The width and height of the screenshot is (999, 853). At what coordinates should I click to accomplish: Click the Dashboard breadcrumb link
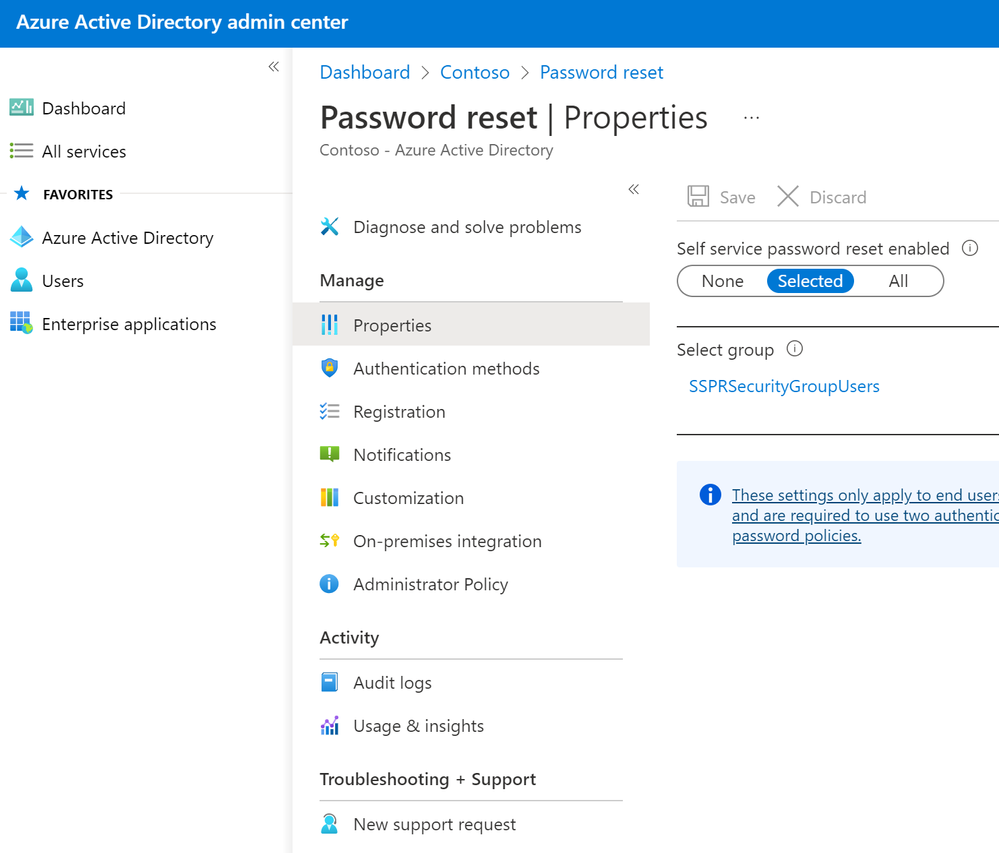[364, 72]
